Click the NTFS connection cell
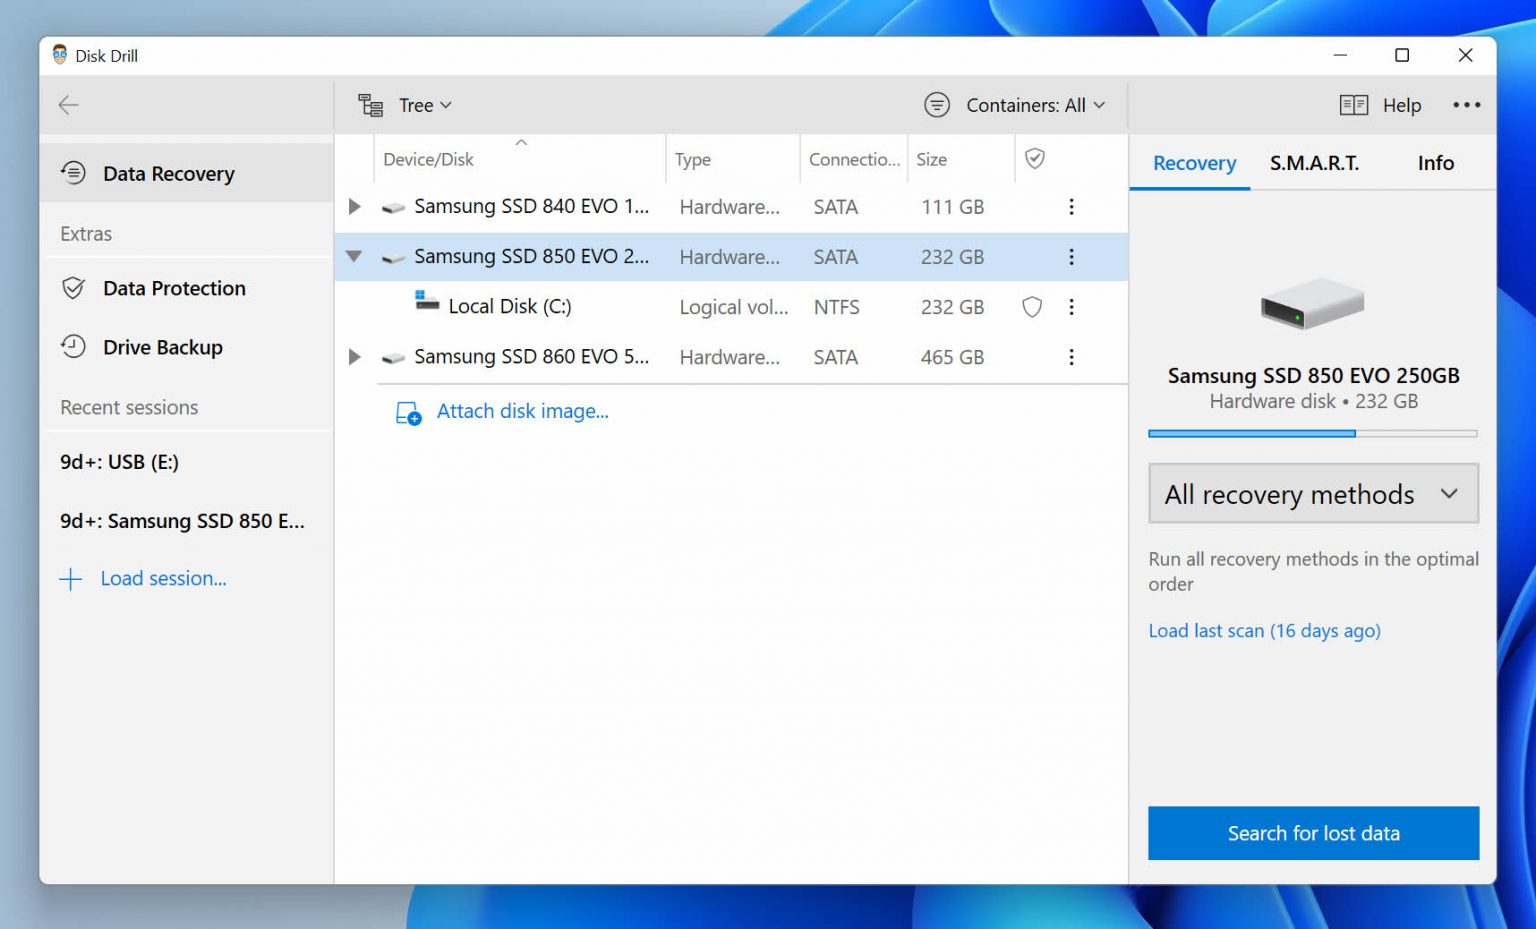 [x=836, y=307]
